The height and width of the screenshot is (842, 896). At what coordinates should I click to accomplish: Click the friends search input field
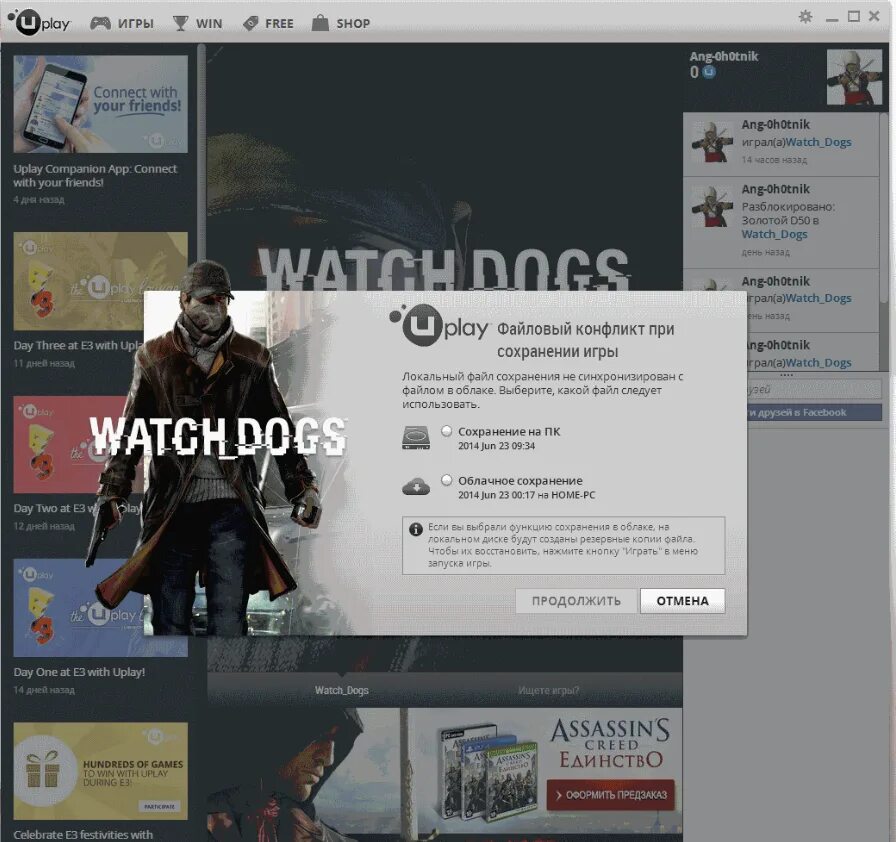[814, 390]
